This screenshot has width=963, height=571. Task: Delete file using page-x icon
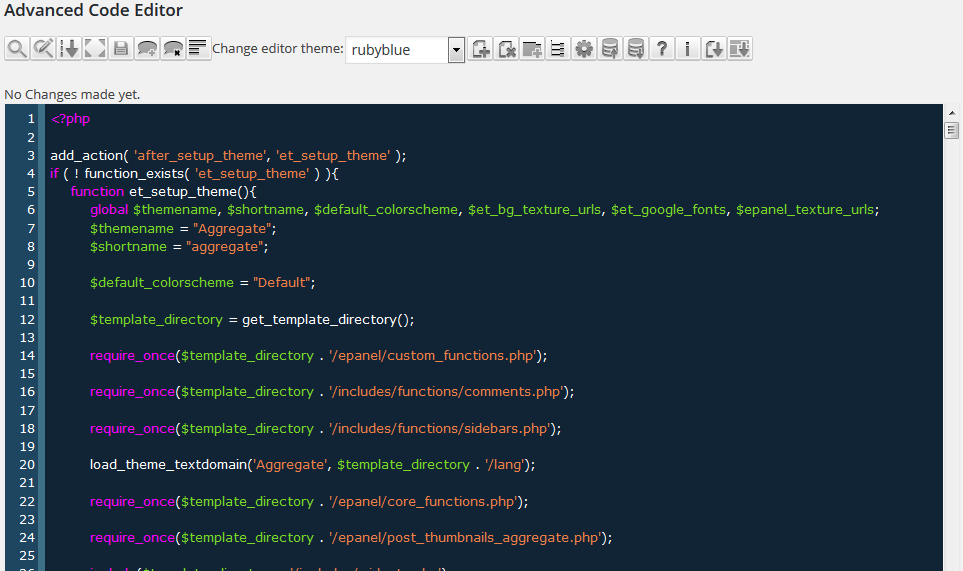coord(506,49)
